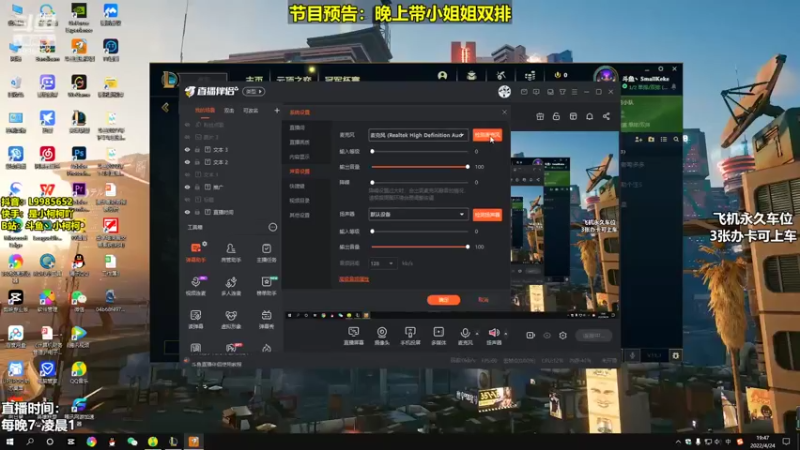Open the 视频连麦 video link tool
The image size is (800, 450).
[x=196, y=286]
